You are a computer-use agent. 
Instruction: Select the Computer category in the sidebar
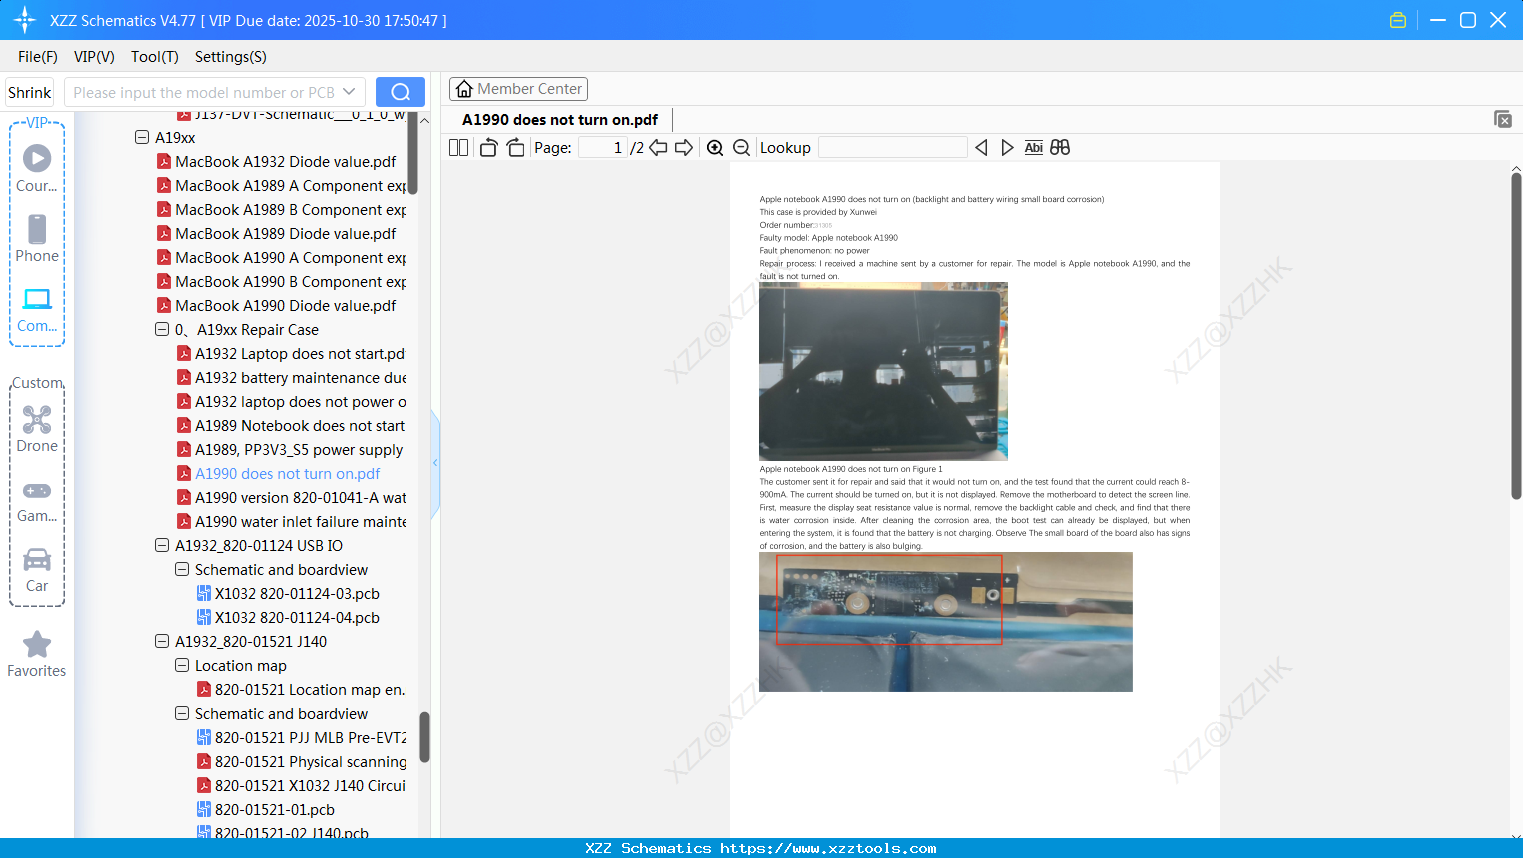37,309
